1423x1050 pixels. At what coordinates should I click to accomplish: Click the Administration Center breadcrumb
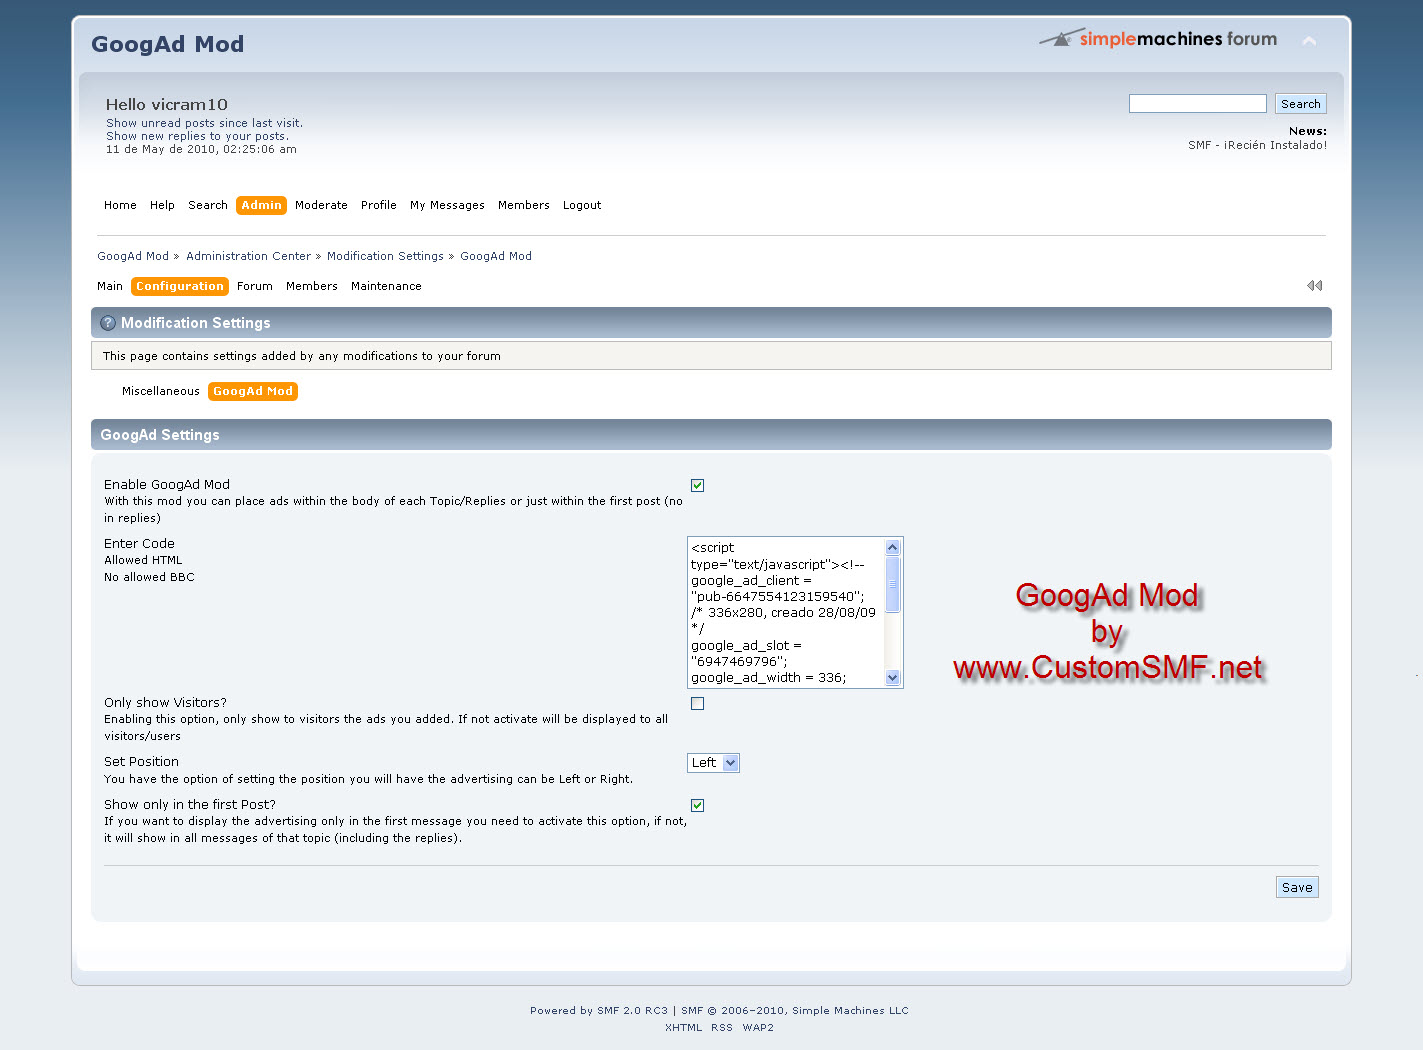click(248, 256)
